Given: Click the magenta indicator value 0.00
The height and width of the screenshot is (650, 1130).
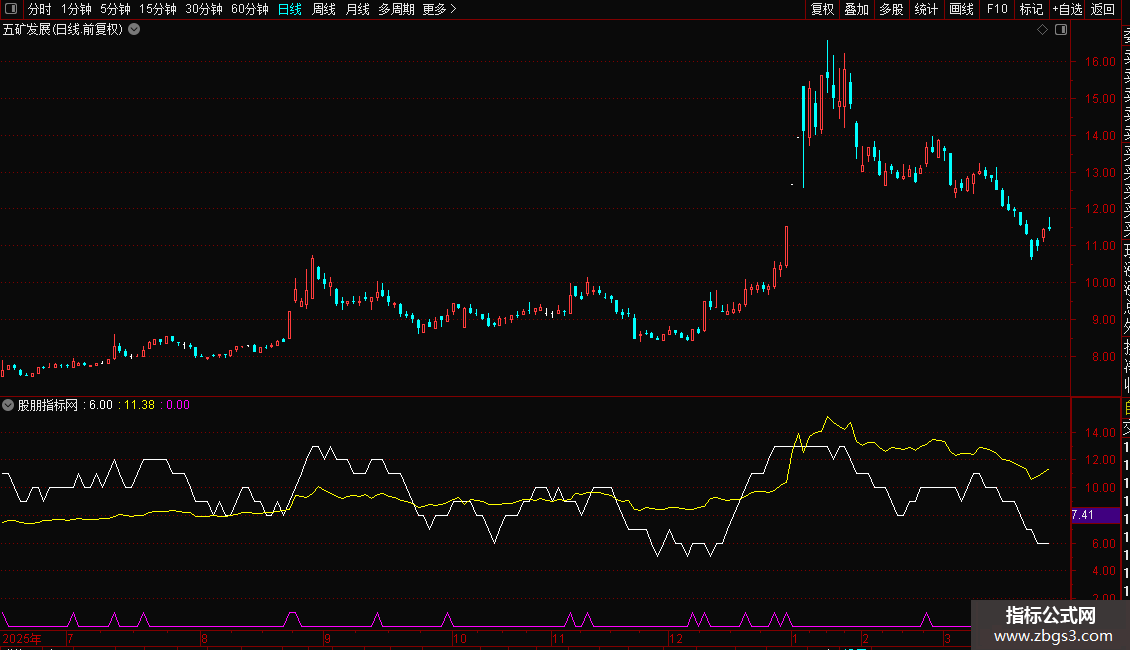Looking at the screenshot, I should pos(178,405).
